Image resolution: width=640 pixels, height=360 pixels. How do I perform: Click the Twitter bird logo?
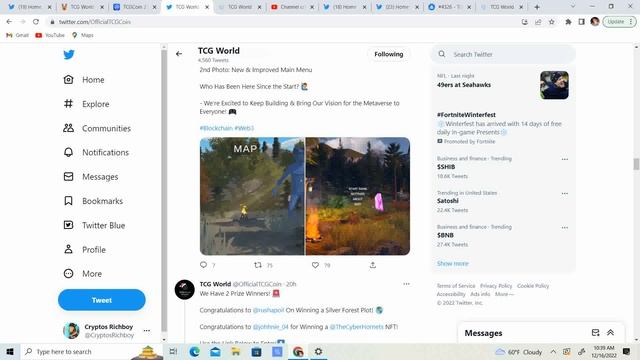point(69,55)
